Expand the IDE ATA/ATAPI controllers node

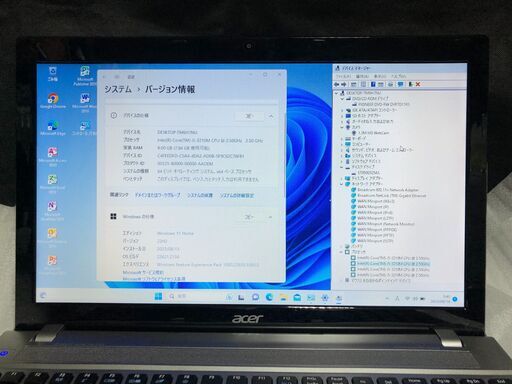pos(342,110)
